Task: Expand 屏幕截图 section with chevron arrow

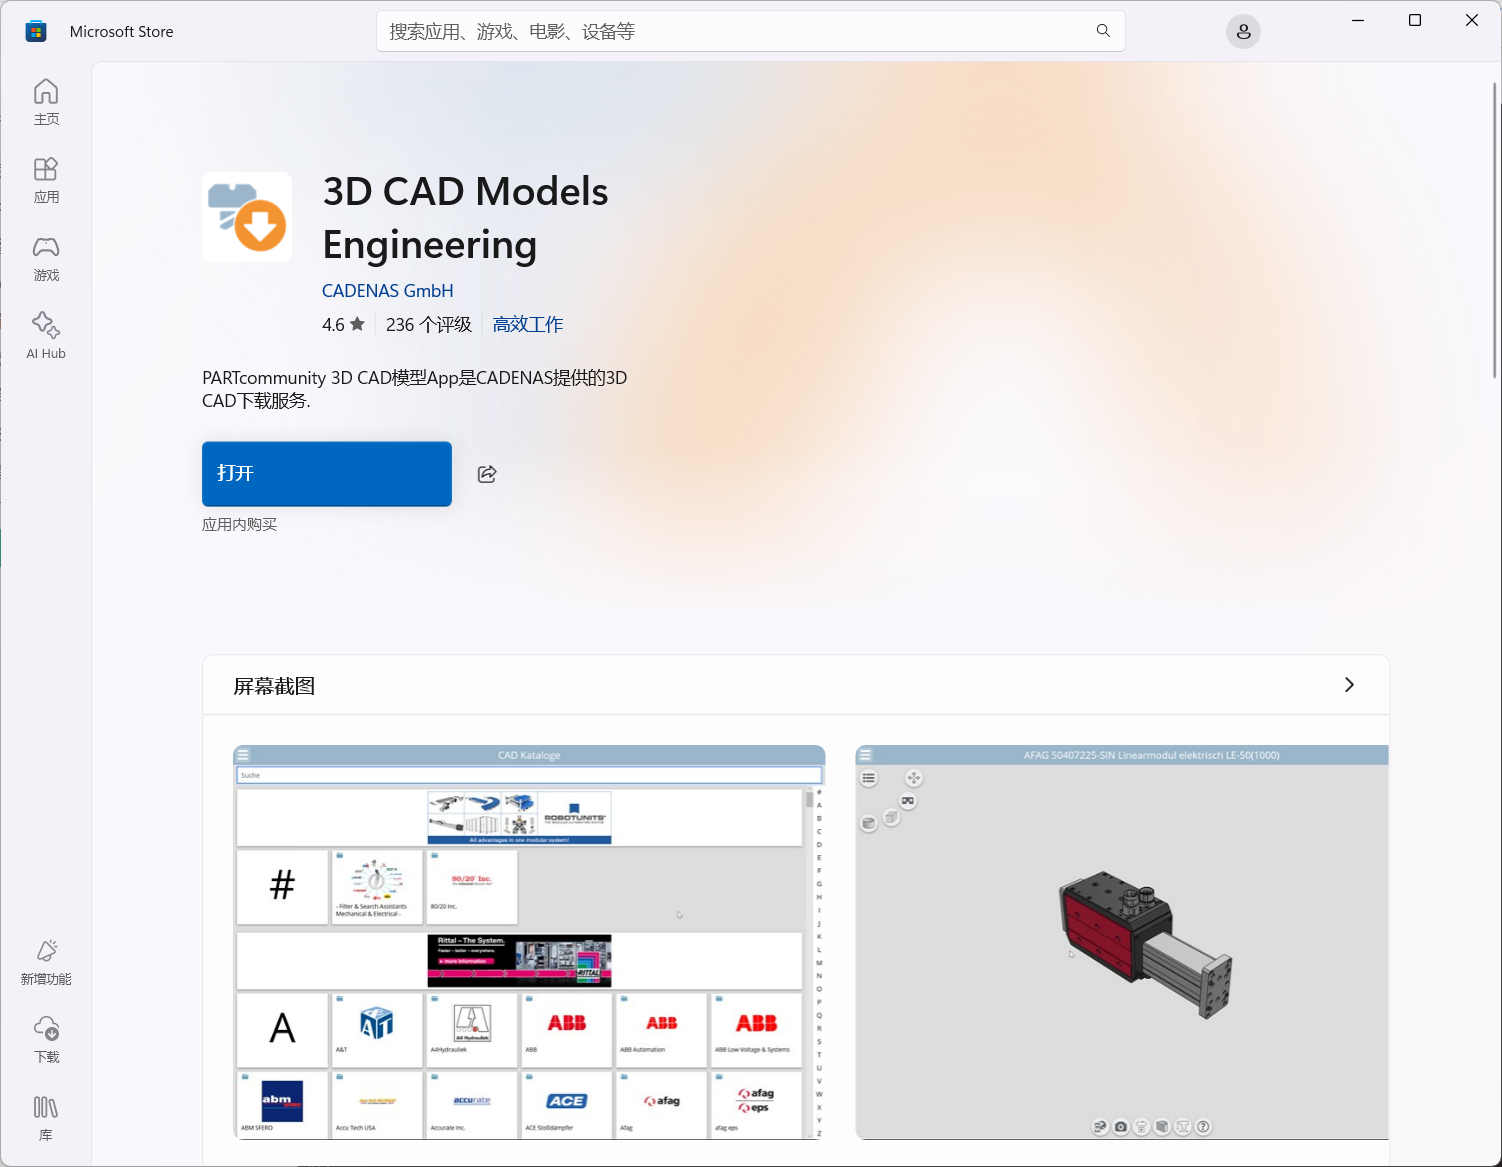Action: pyautogui.click(x=1349, y=685)
